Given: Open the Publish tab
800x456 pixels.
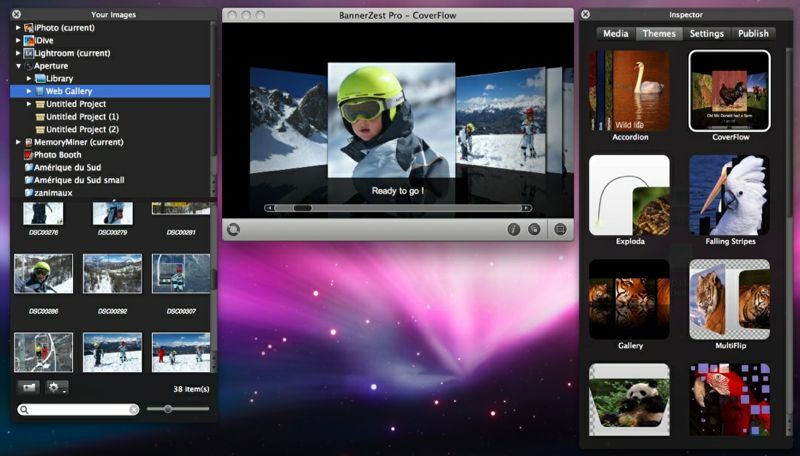Looking at the screenshot, I should click(x=753, y=34).
